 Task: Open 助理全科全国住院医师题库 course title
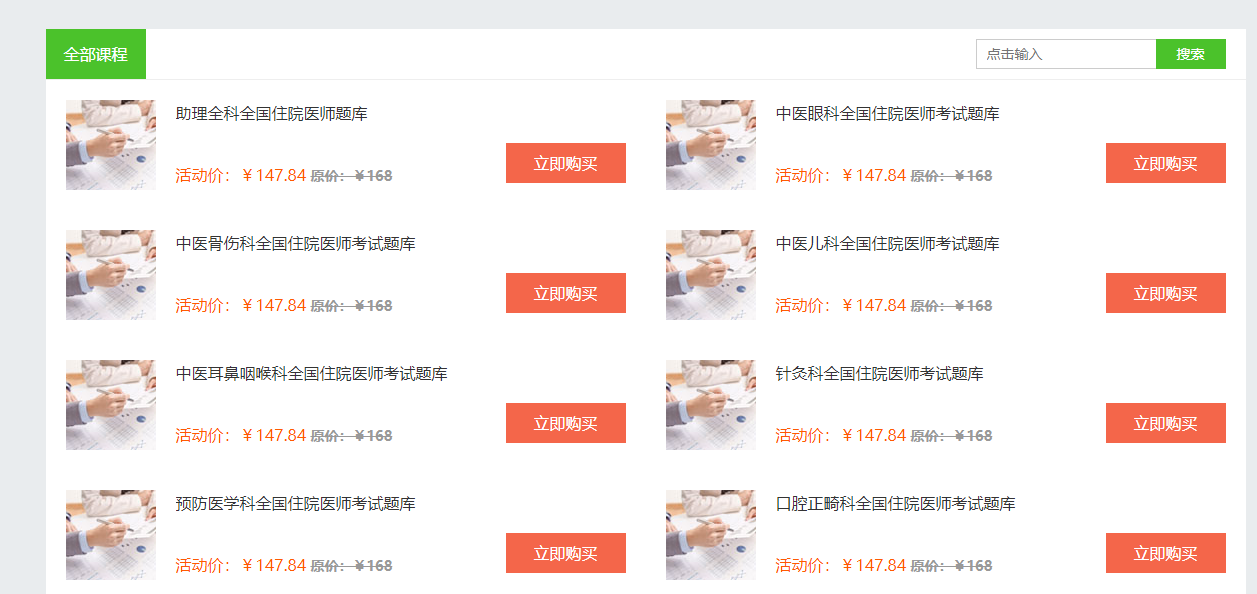[272, 114]
